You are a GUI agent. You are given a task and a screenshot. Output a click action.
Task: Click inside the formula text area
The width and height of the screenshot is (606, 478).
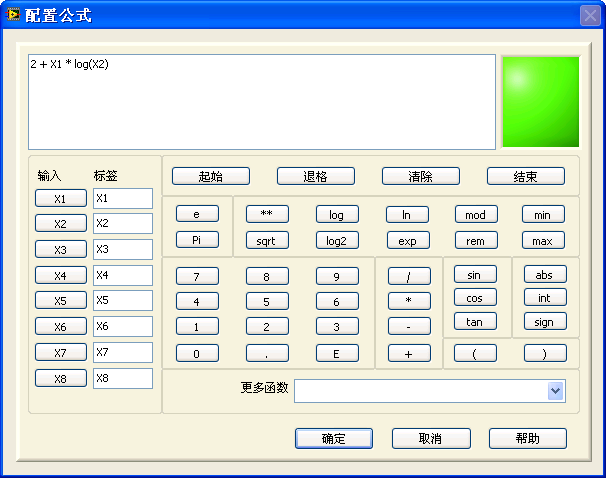tap(262, 102)
